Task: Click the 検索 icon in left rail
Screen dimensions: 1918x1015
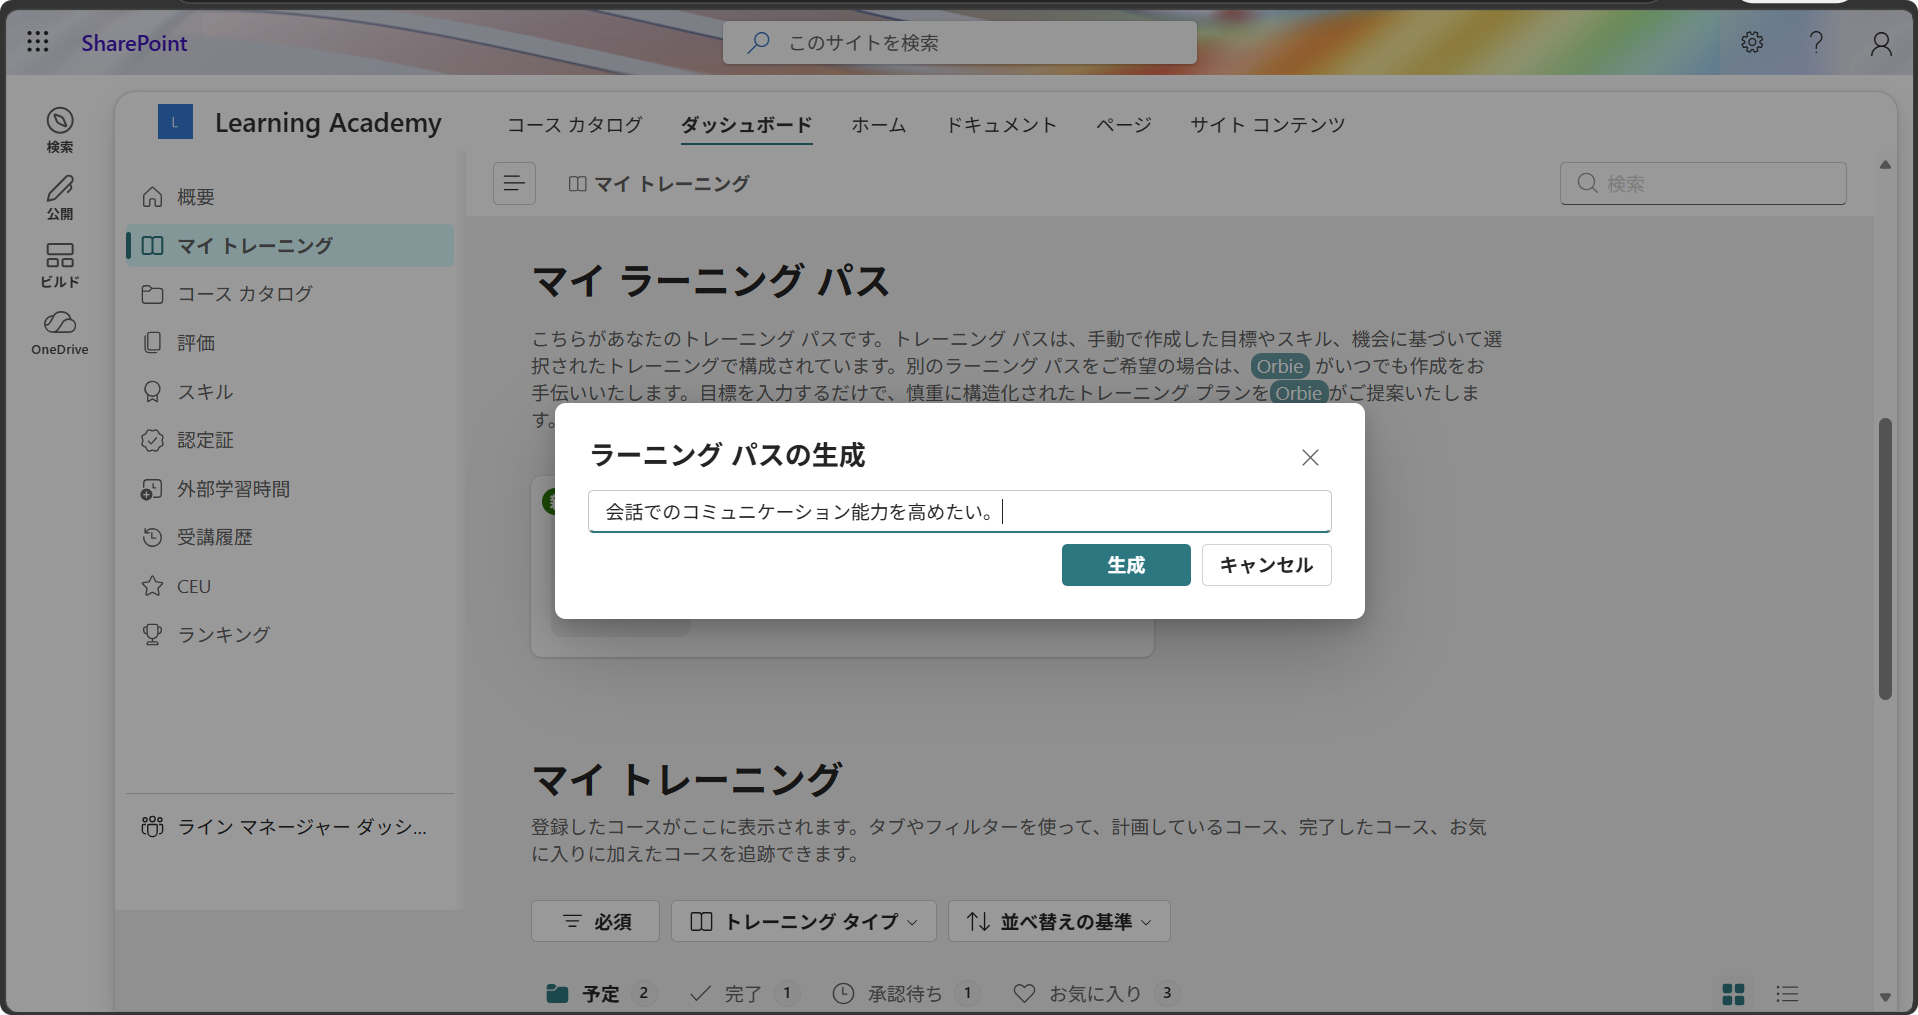Action: (x=60, y=130)
